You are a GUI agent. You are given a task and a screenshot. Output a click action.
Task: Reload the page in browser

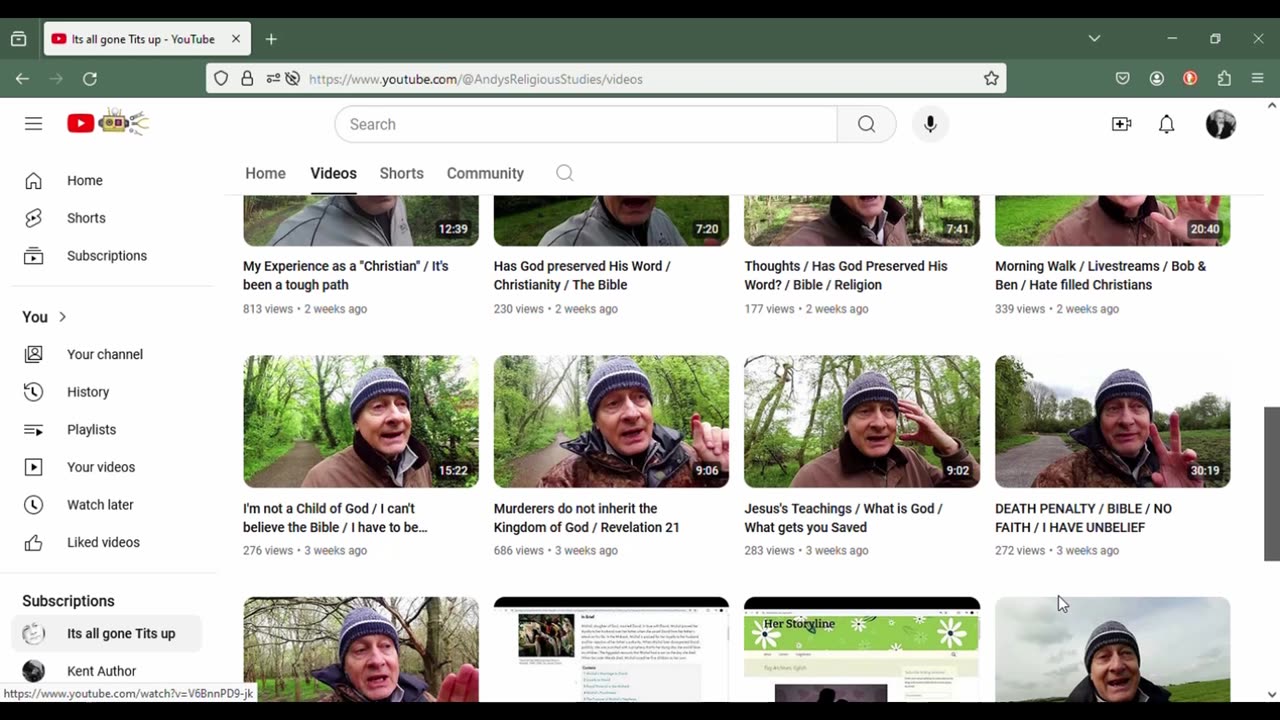90,78
